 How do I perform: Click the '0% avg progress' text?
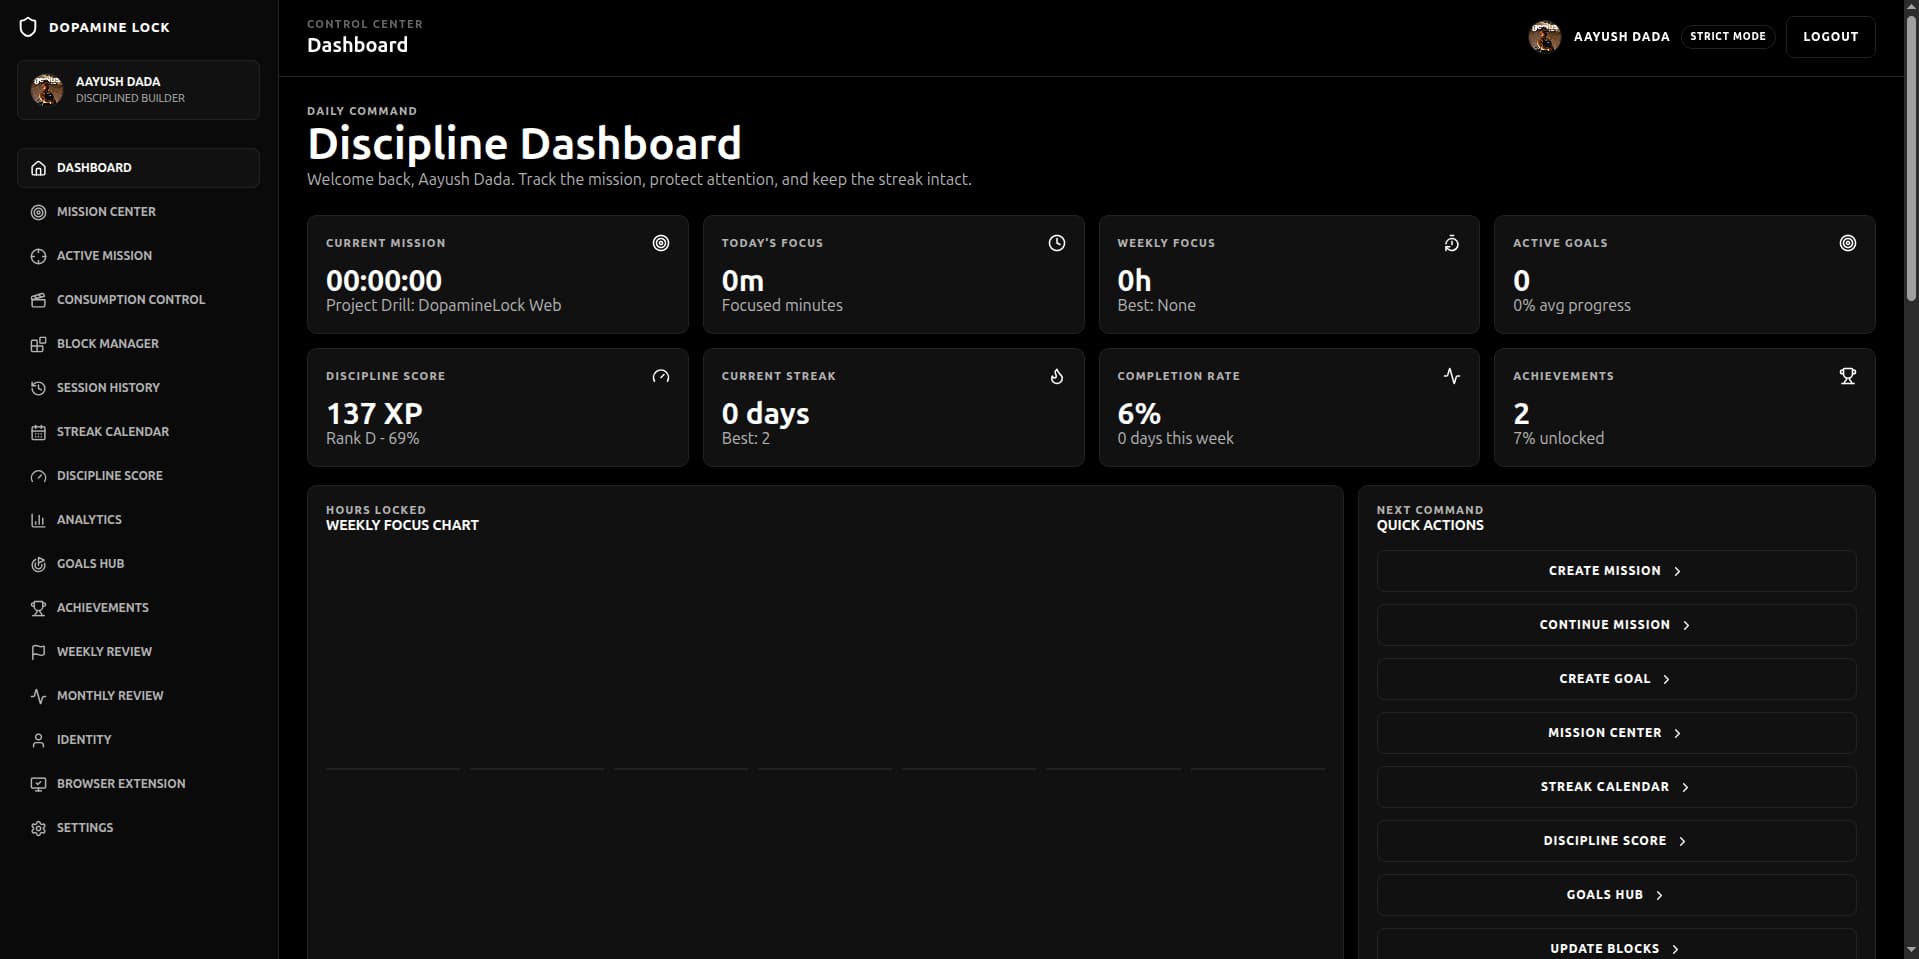click(x=1571, y=306)
